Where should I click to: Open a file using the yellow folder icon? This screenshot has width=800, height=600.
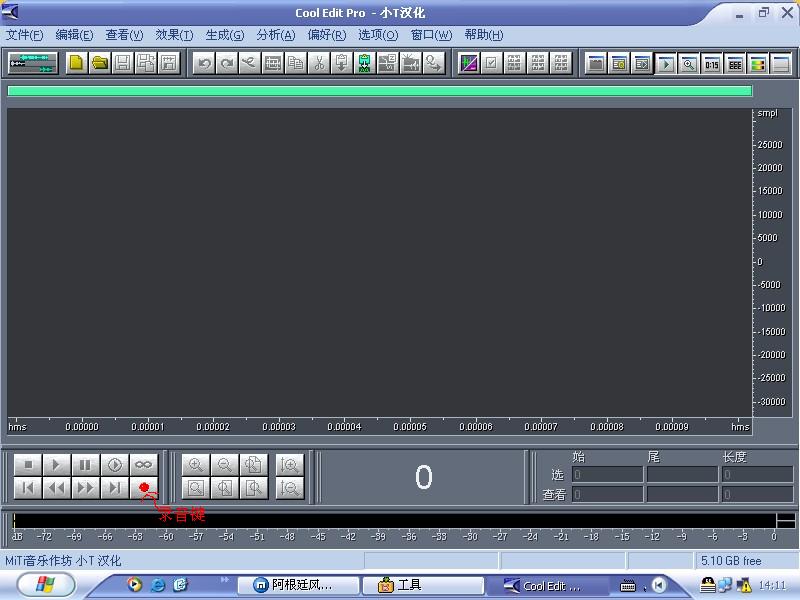[100, 63]
